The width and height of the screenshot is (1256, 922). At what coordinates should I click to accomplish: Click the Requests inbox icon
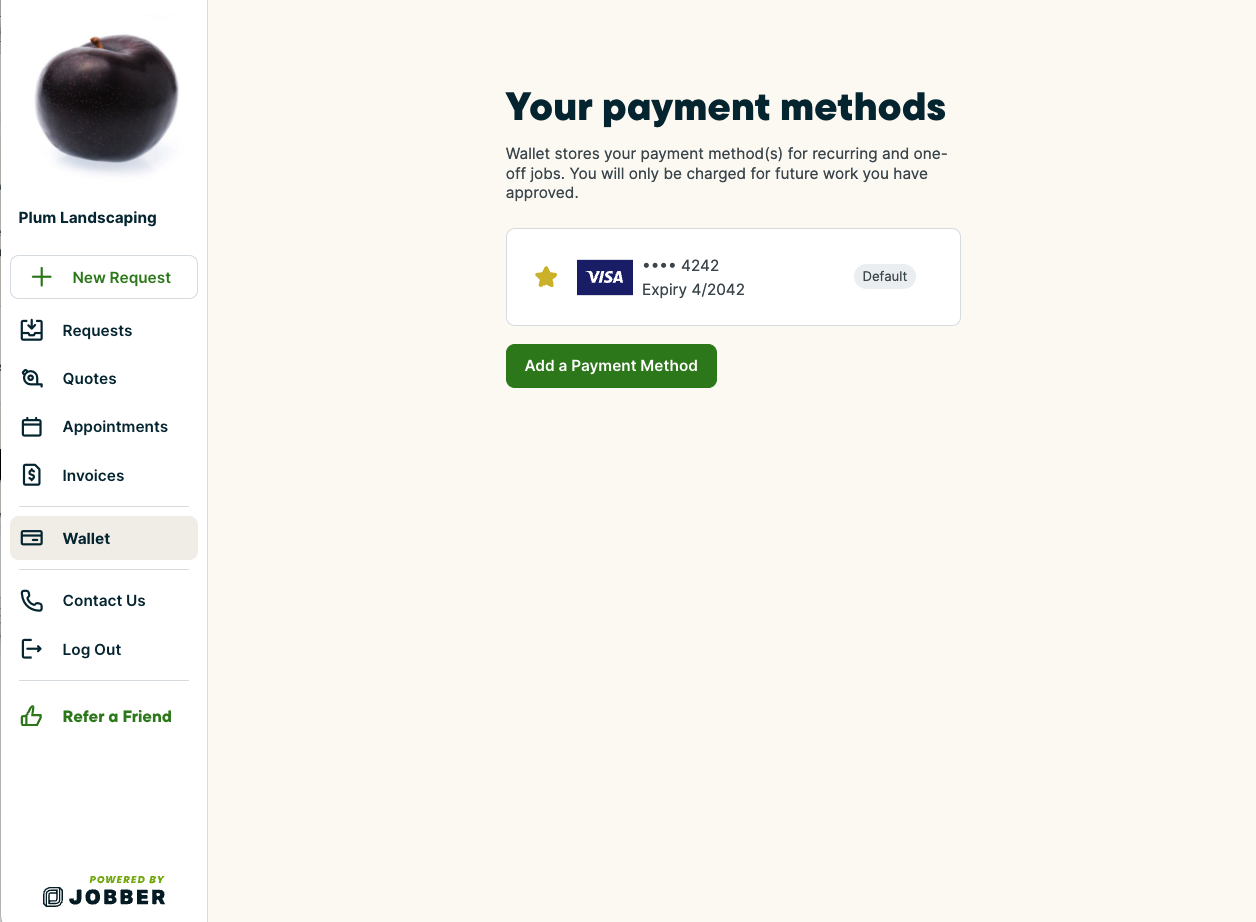32,330
